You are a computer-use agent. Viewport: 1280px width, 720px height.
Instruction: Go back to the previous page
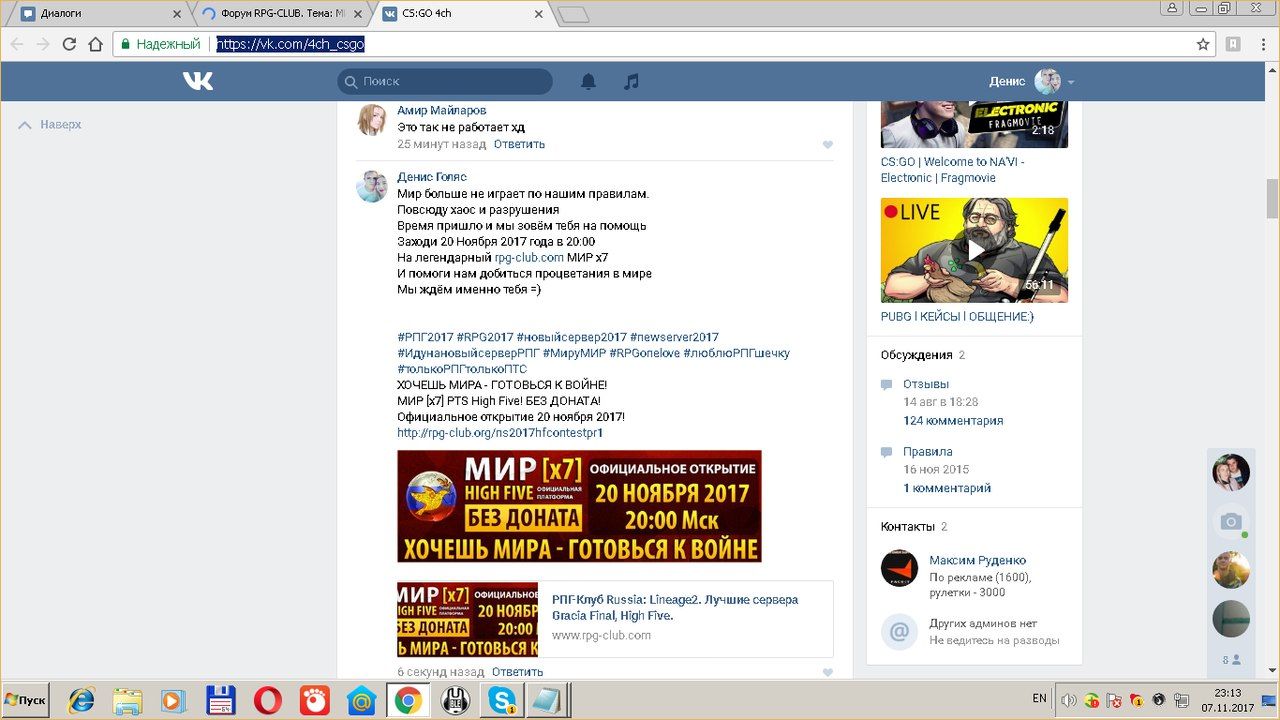tap(17, 44)
